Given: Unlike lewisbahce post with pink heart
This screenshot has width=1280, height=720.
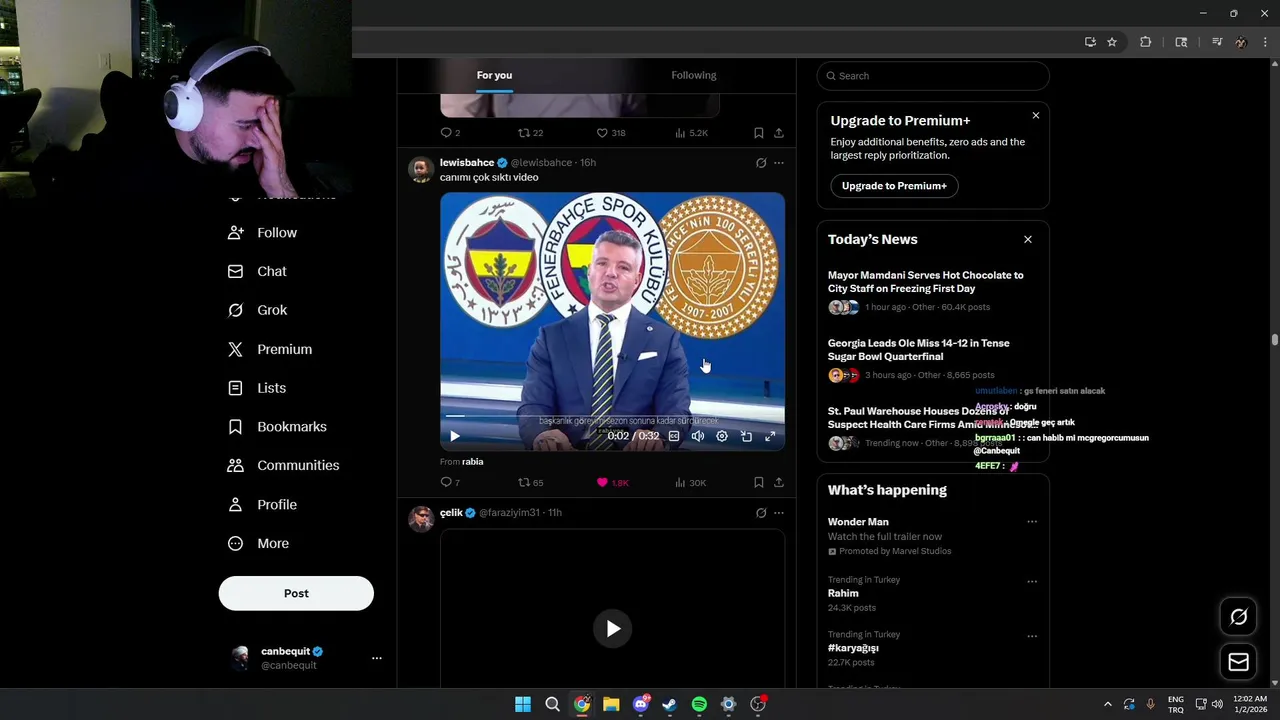Looking at the screenshot, I should click(x=613, y=482).
